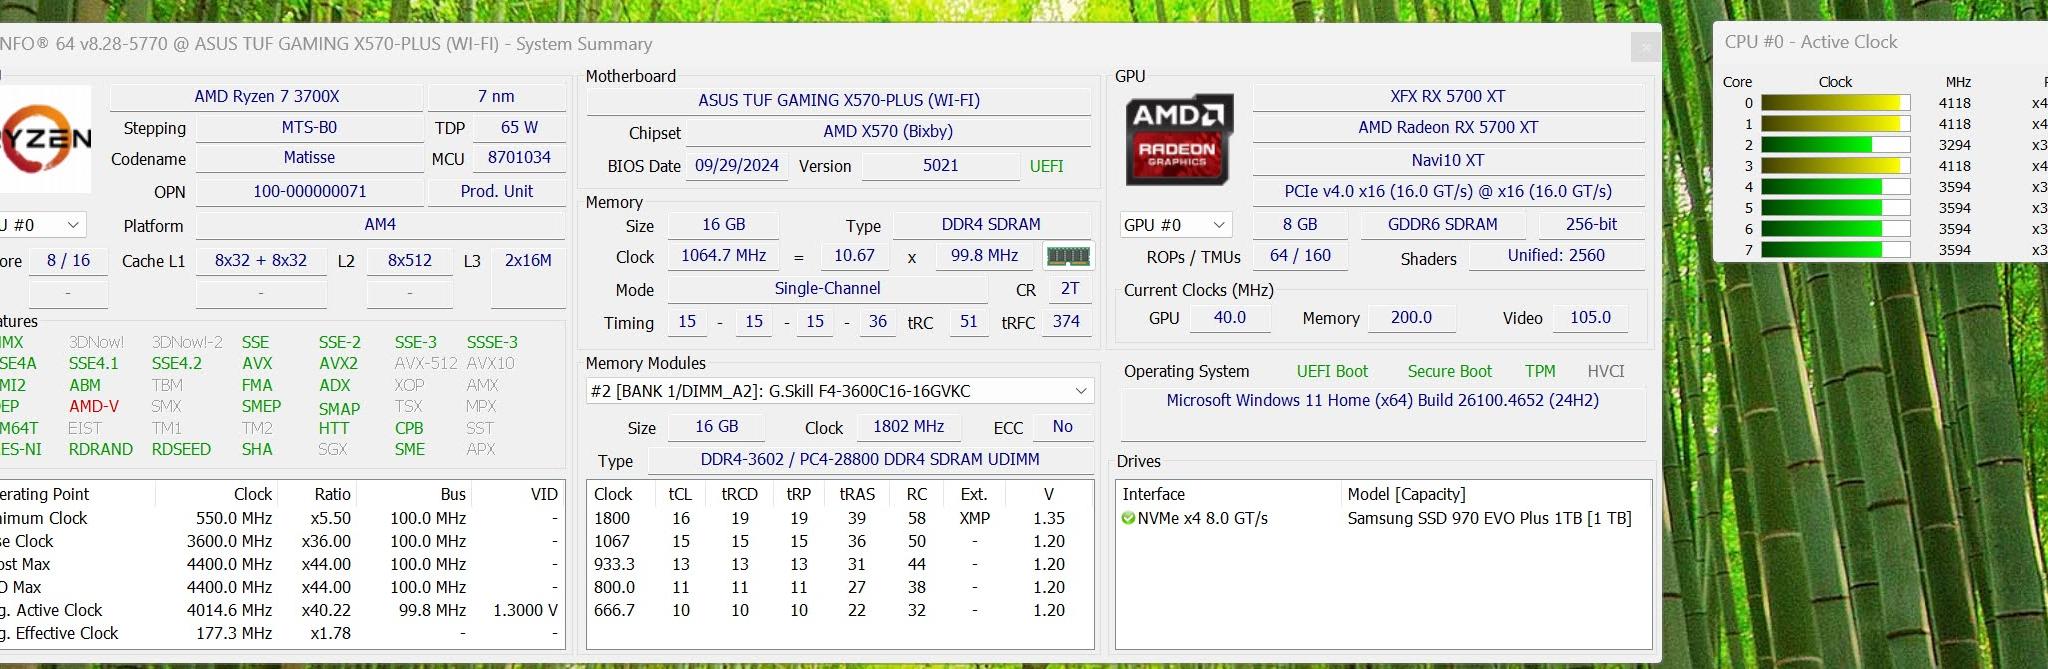Click the TPM indicator
The image size is (2048, 669).
tap(1540, 371)
